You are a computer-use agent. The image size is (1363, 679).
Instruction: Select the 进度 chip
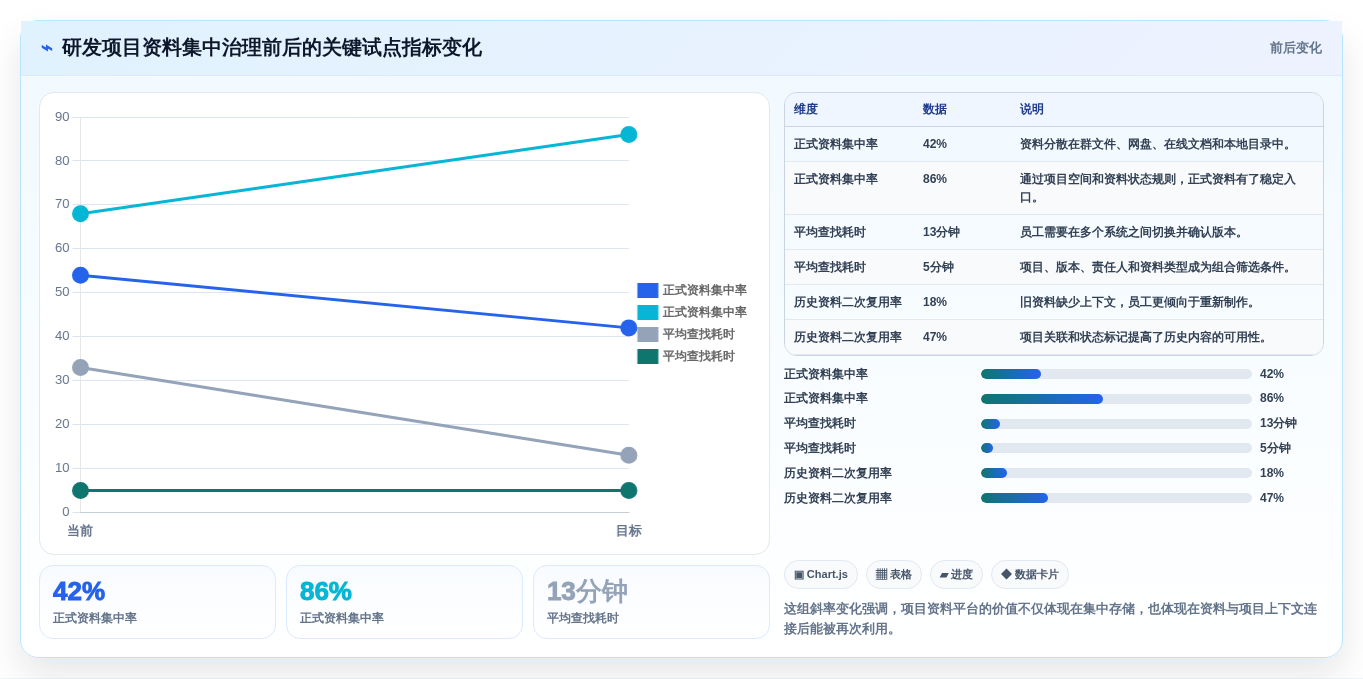click(x=956, y=575)
